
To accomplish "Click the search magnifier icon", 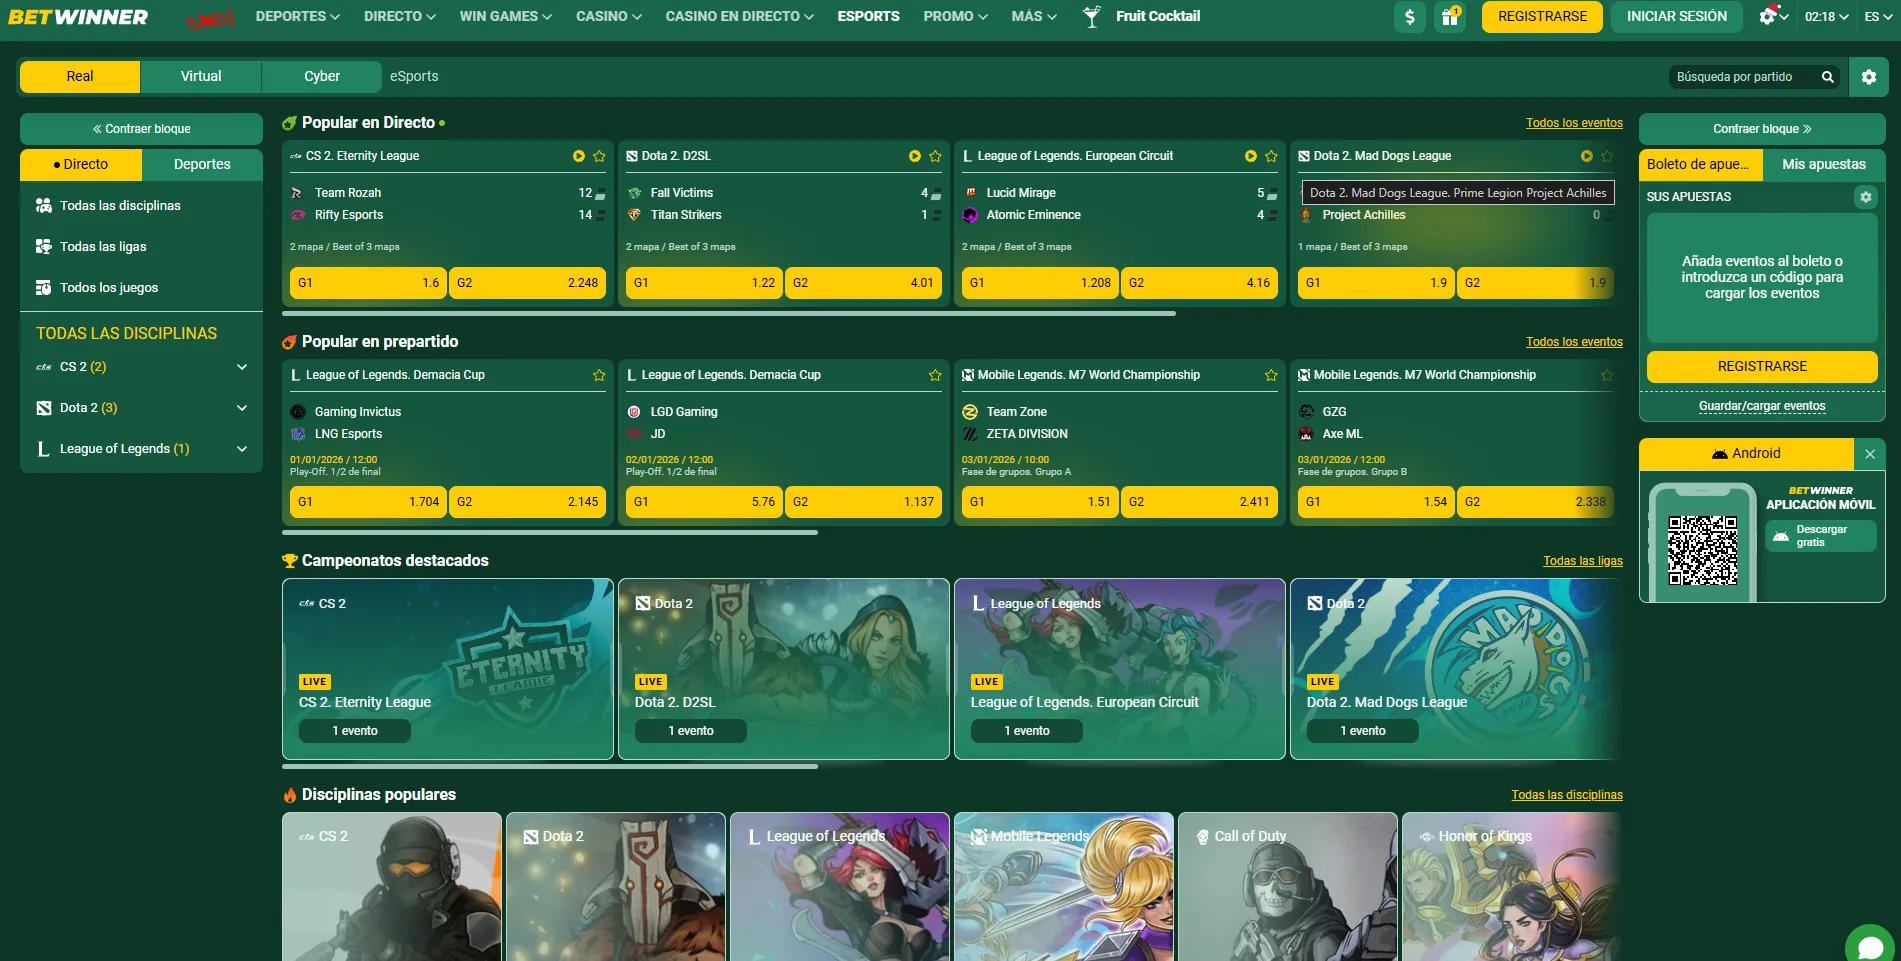I will pos(1827,77).
